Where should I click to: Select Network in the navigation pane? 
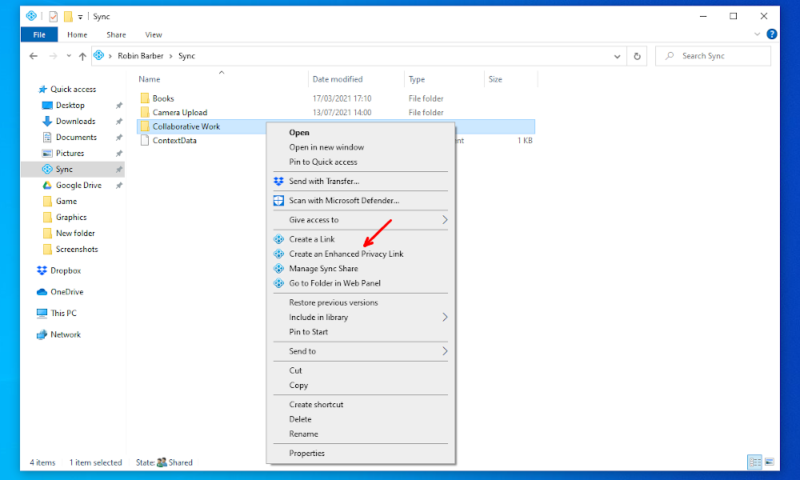click(x=65, y=335)
